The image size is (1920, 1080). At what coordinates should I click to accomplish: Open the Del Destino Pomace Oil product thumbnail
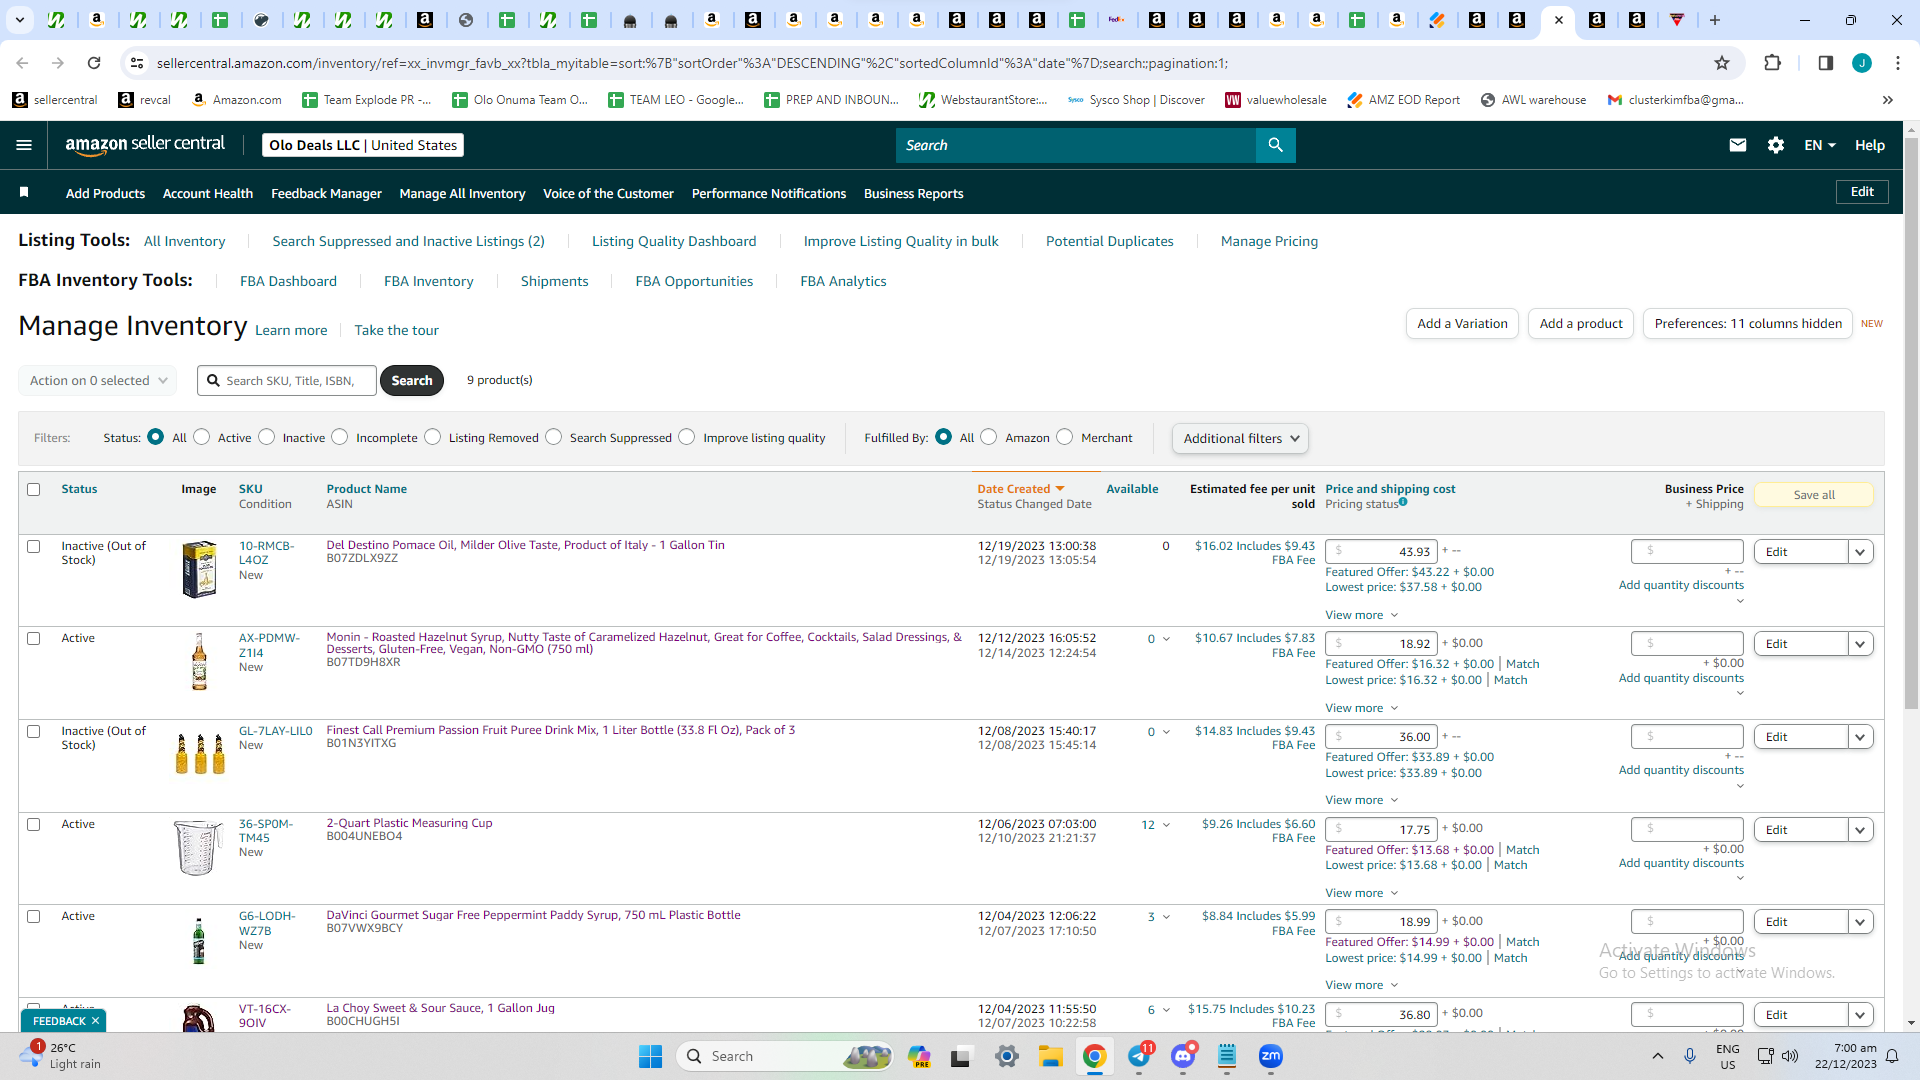199,569
